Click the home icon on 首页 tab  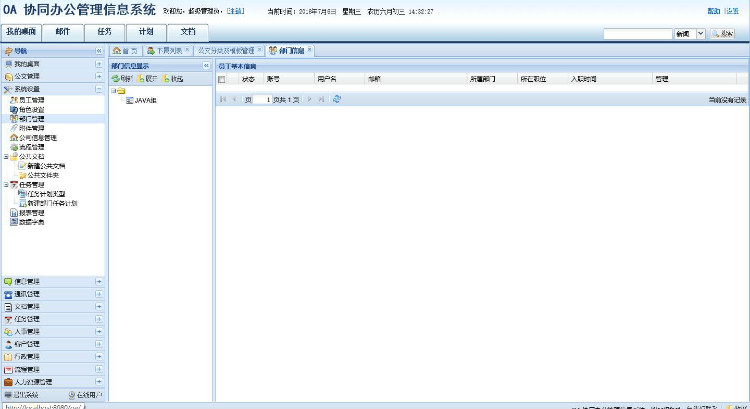117,50
